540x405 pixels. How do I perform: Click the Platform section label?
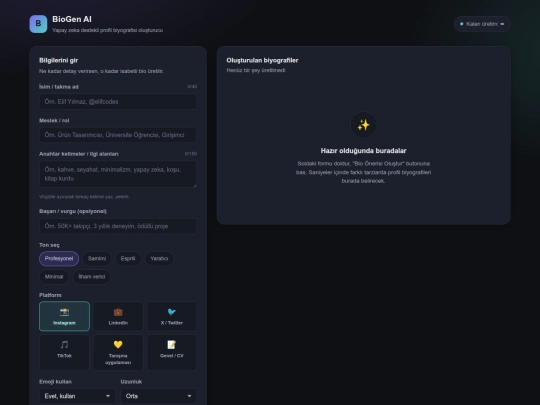(x=50, y=295)
